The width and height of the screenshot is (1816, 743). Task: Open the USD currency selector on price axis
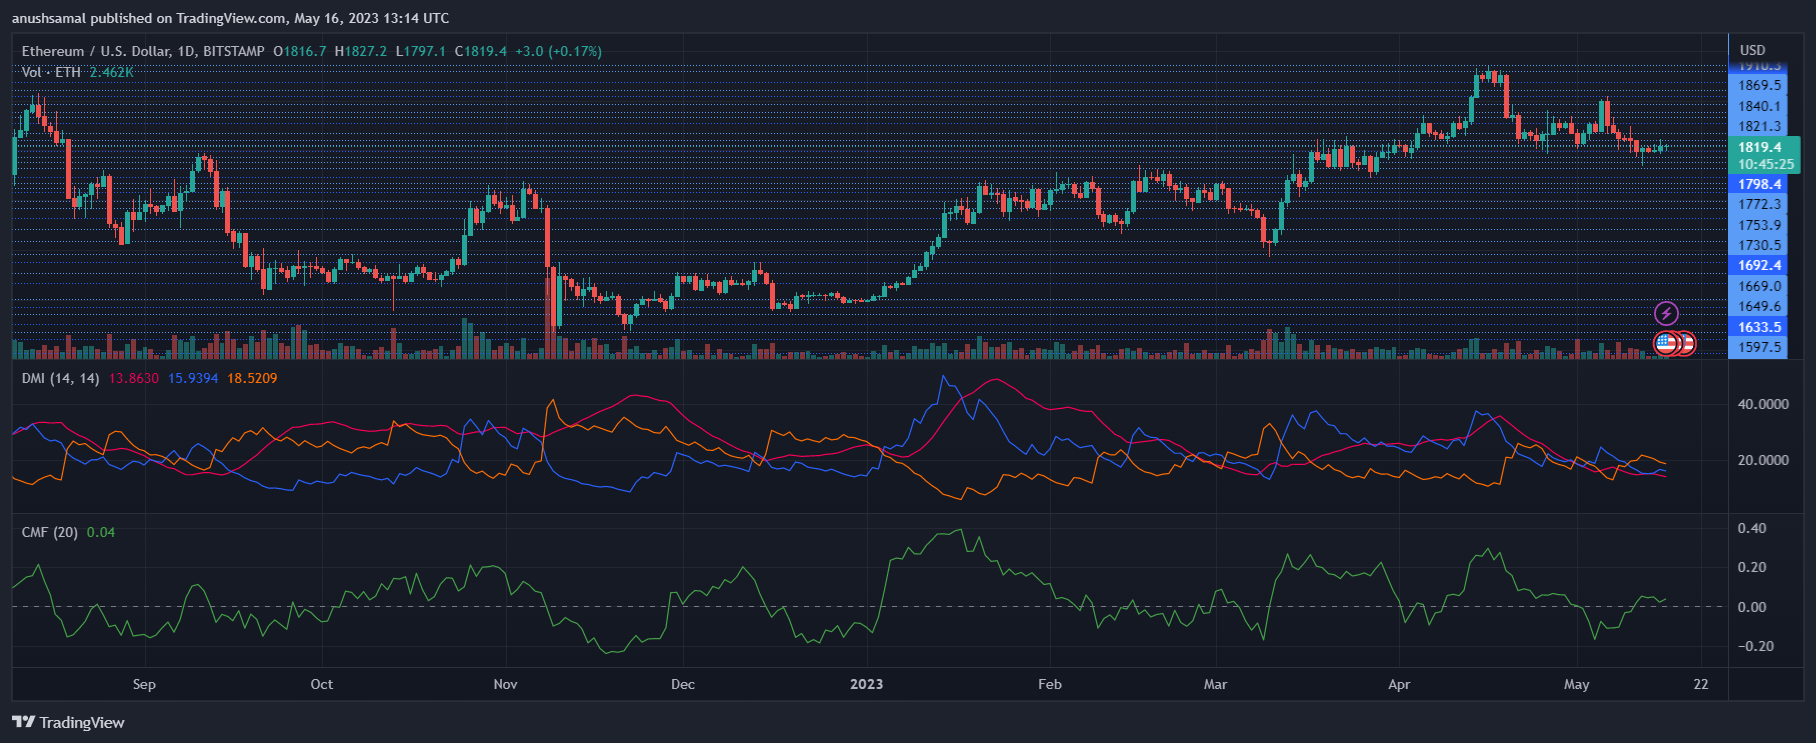1752,50
